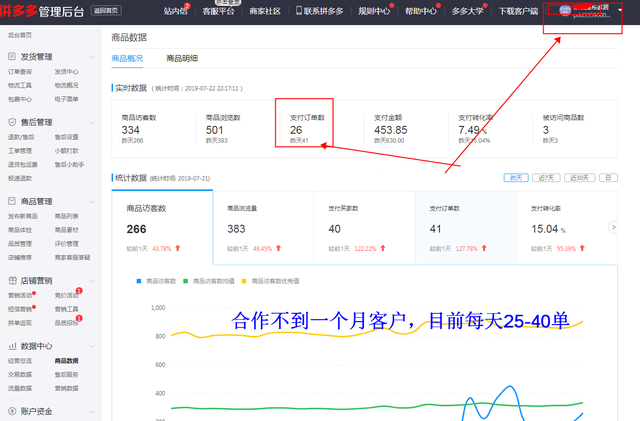Open 订单查询 in the sidebar
640x421 pixels.
[20, 71]
